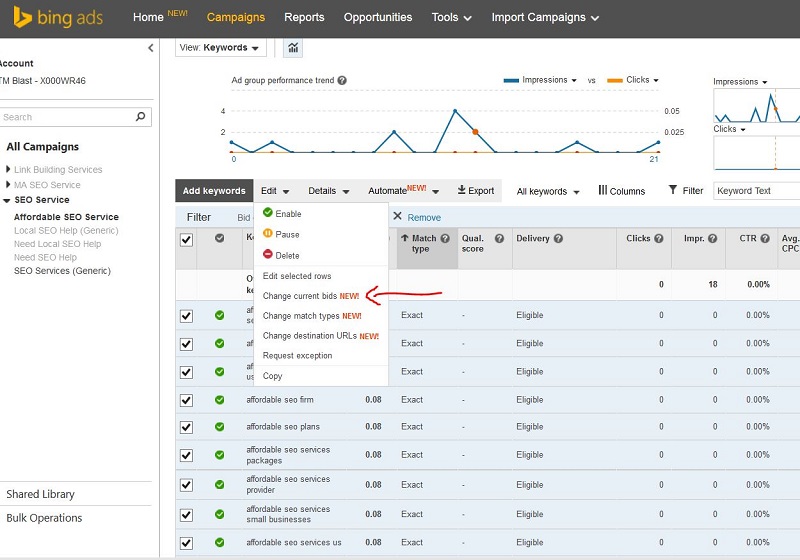800x560 pixels.
Task: Open the Impressions metric dropdown in the chart legend
Action: pos(549,80)
